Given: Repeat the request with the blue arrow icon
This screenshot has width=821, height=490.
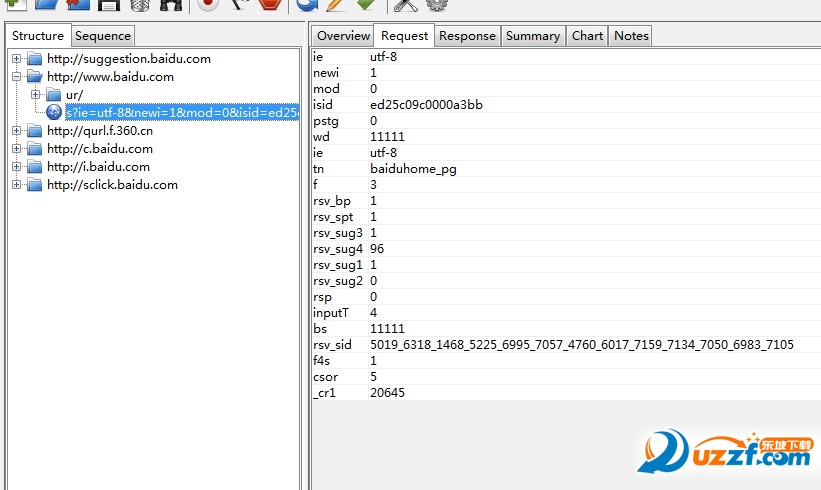Looking at the screenshot, I should (307, 4).
